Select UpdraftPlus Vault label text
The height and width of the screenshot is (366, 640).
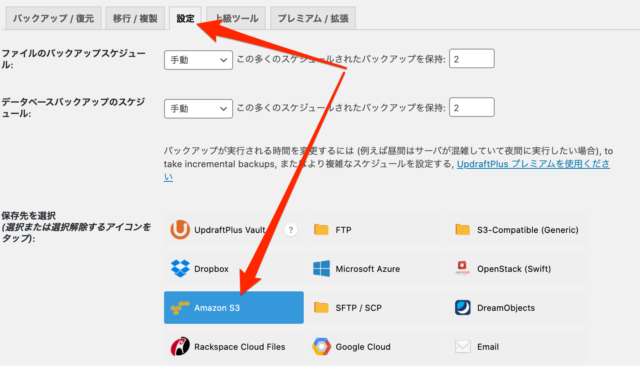230,230
